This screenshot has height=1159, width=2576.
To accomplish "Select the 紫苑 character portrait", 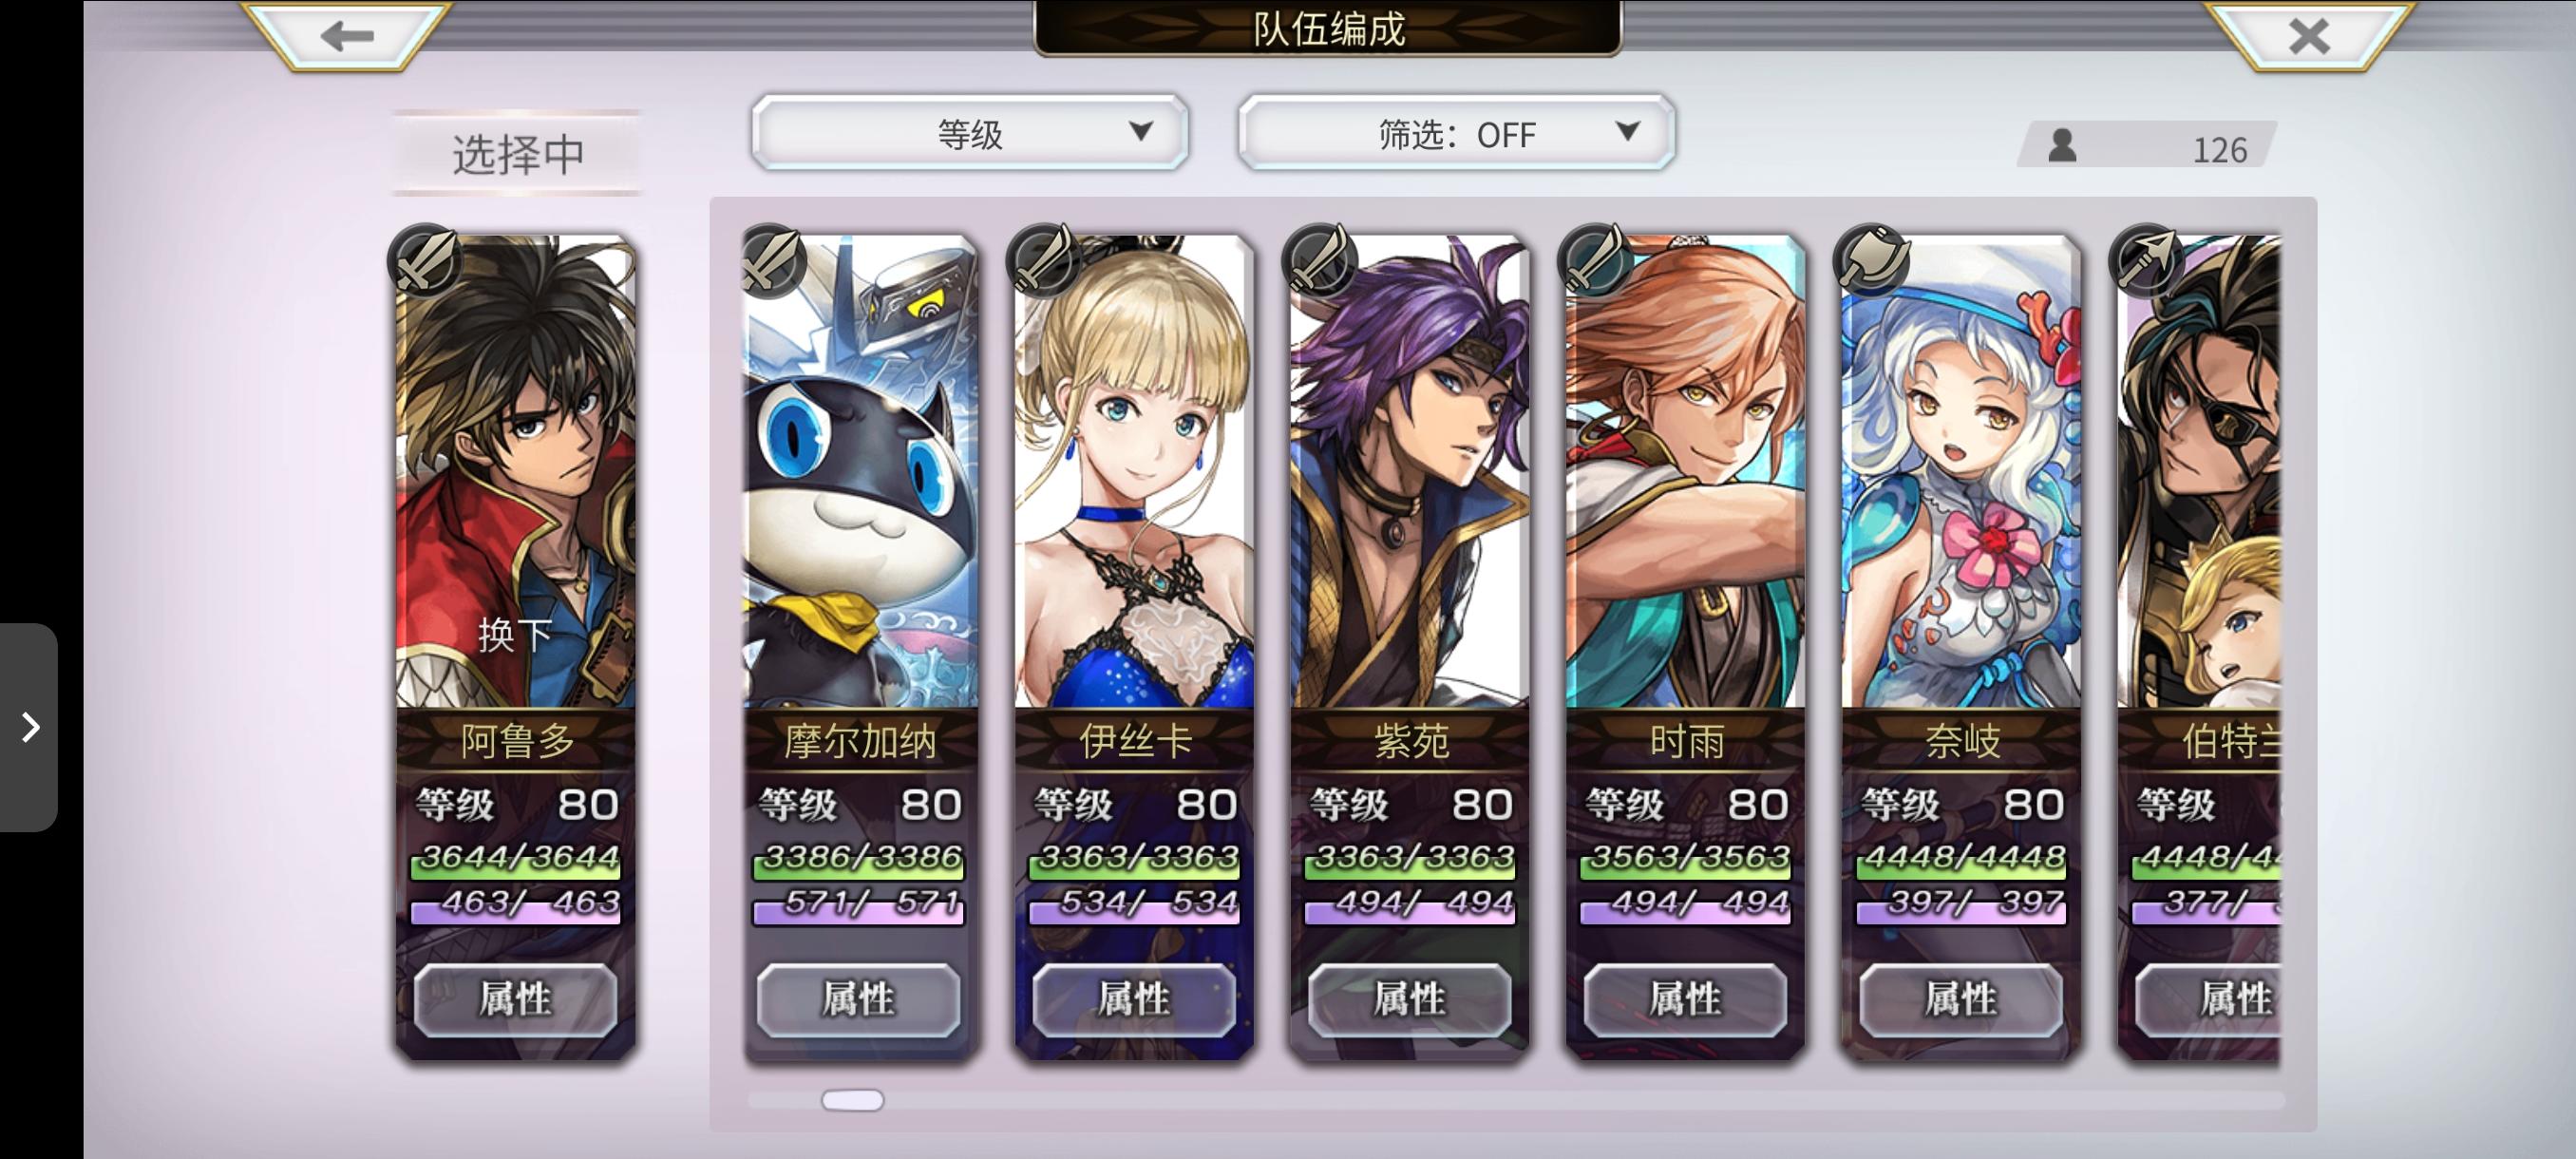I will (x=1410, y=472).
